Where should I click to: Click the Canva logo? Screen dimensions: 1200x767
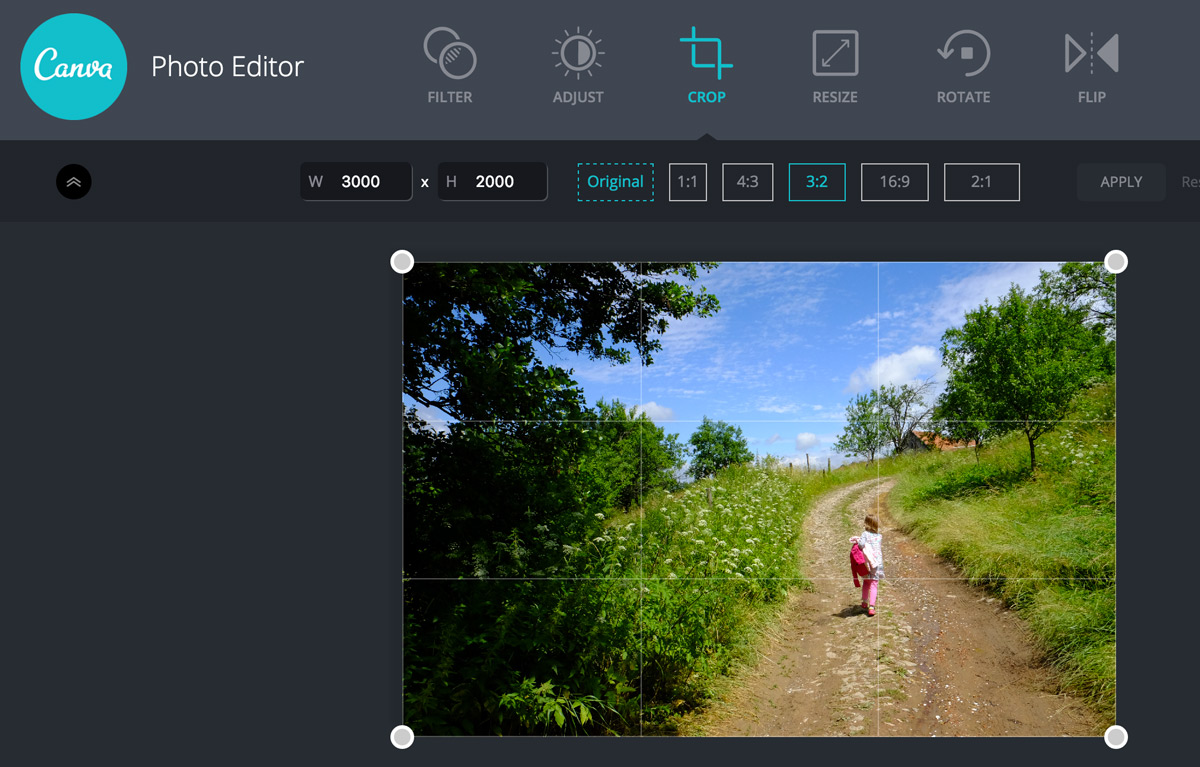pyautogui.click(x=73, y=66)
